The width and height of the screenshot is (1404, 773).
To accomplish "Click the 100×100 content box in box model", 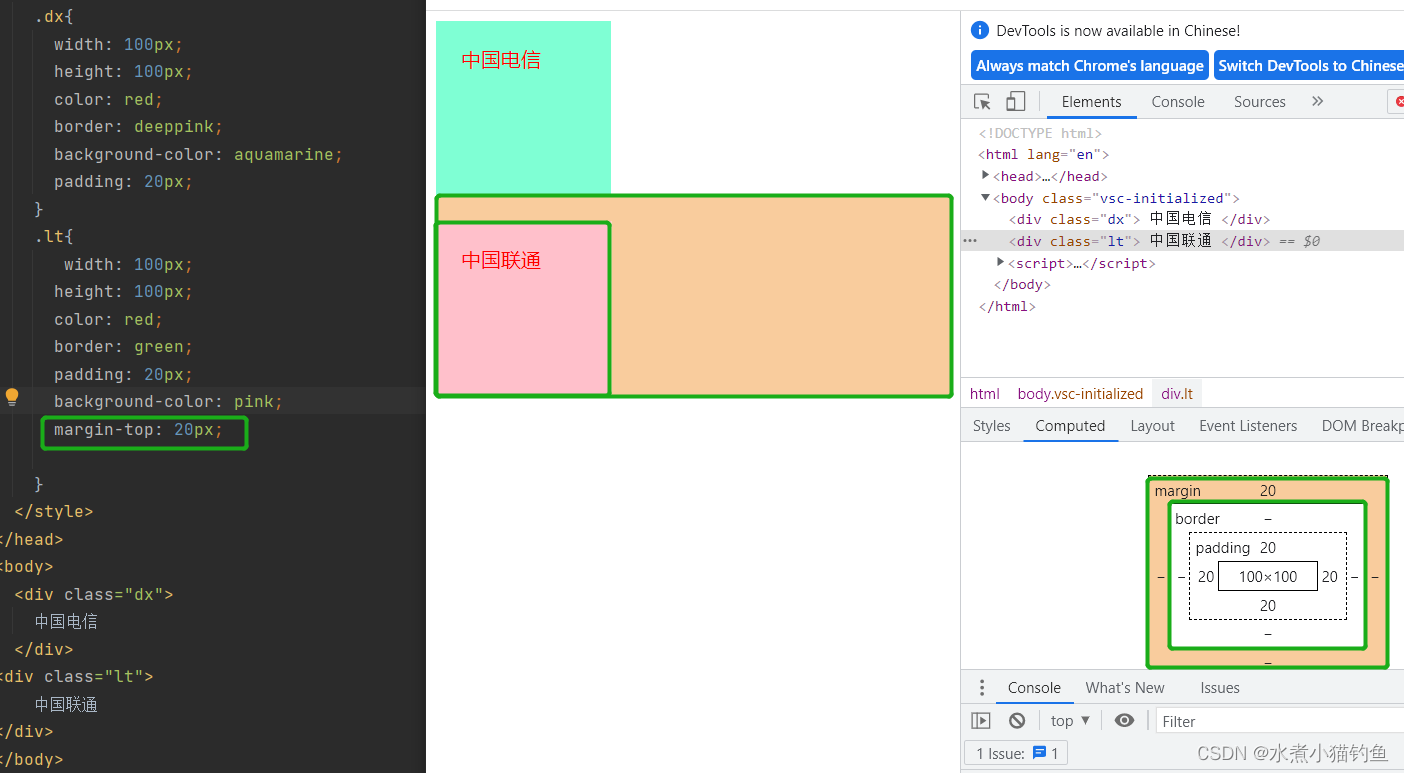I will (x=1268, y=576).
